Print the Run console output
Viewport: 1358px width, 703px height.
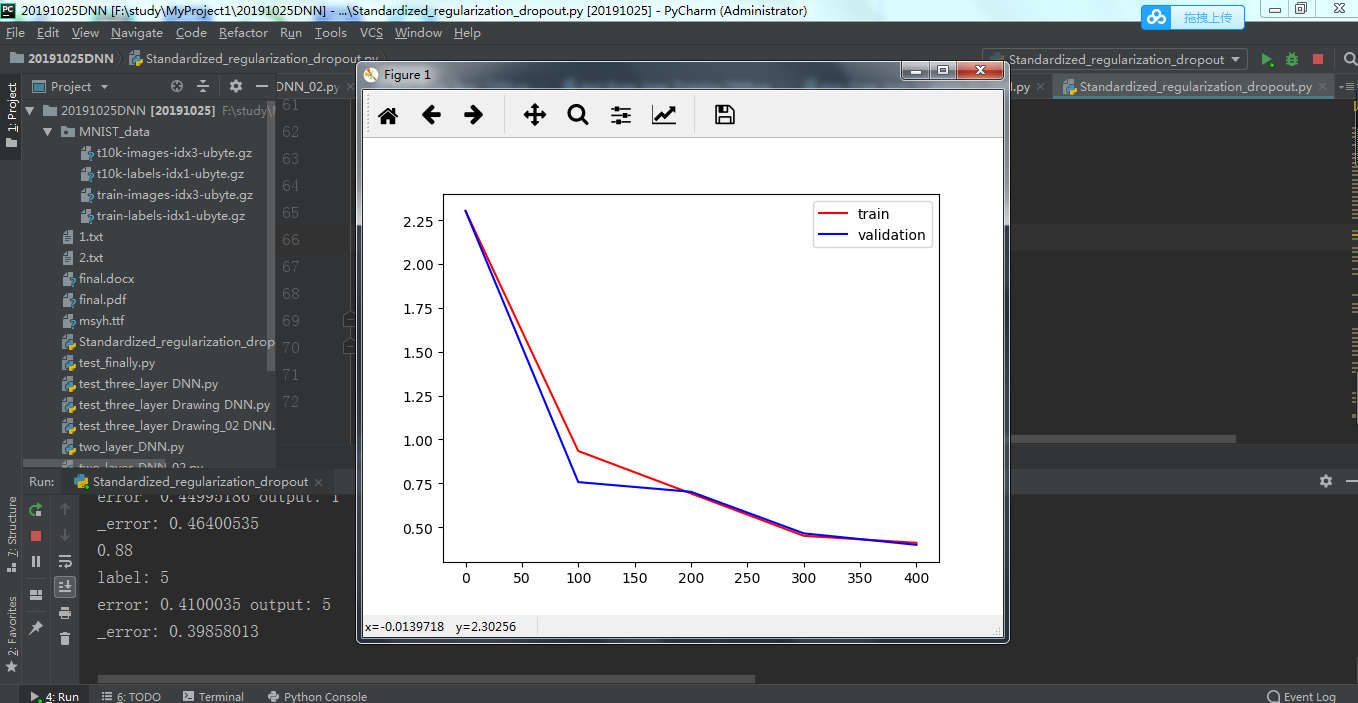coord(65,612)
